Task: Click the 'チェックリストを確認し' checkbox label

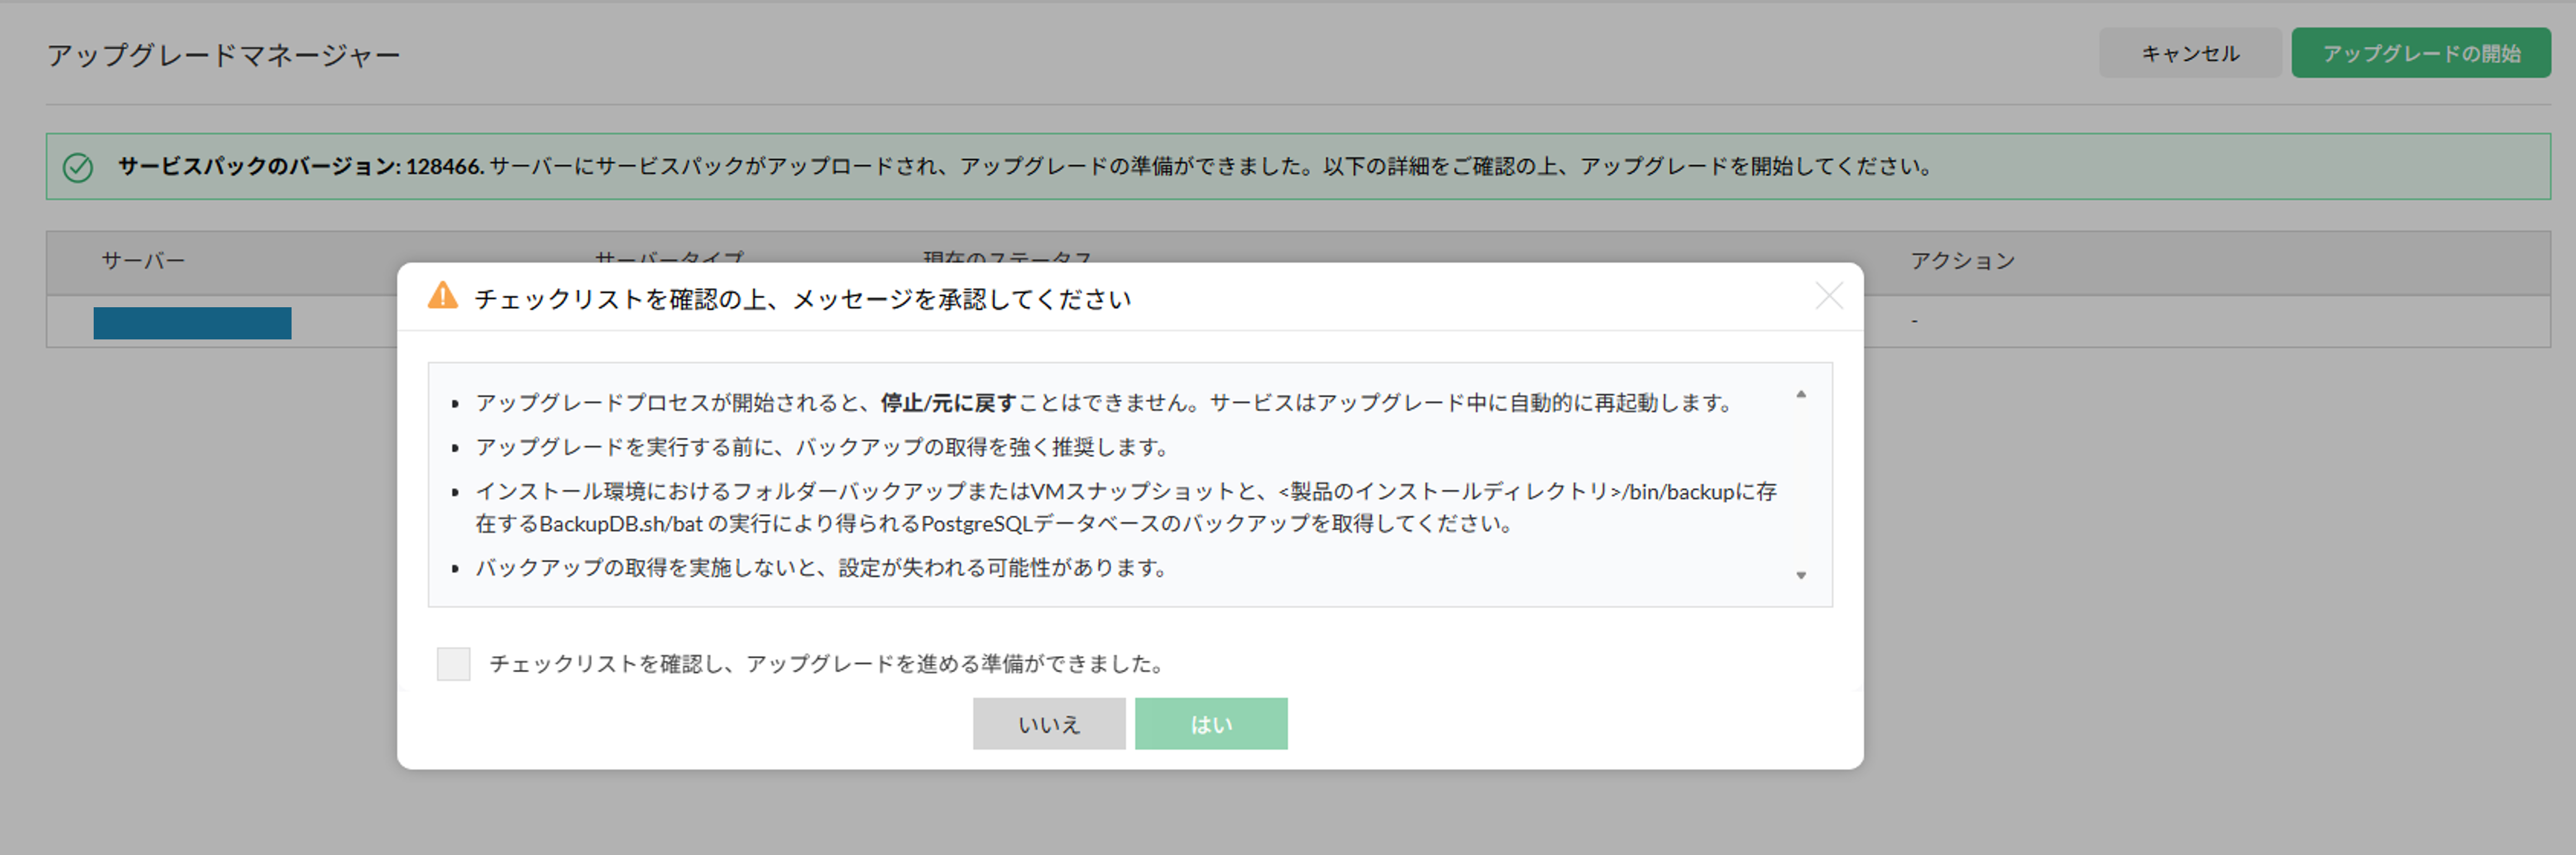Action: tap(826, 664)
